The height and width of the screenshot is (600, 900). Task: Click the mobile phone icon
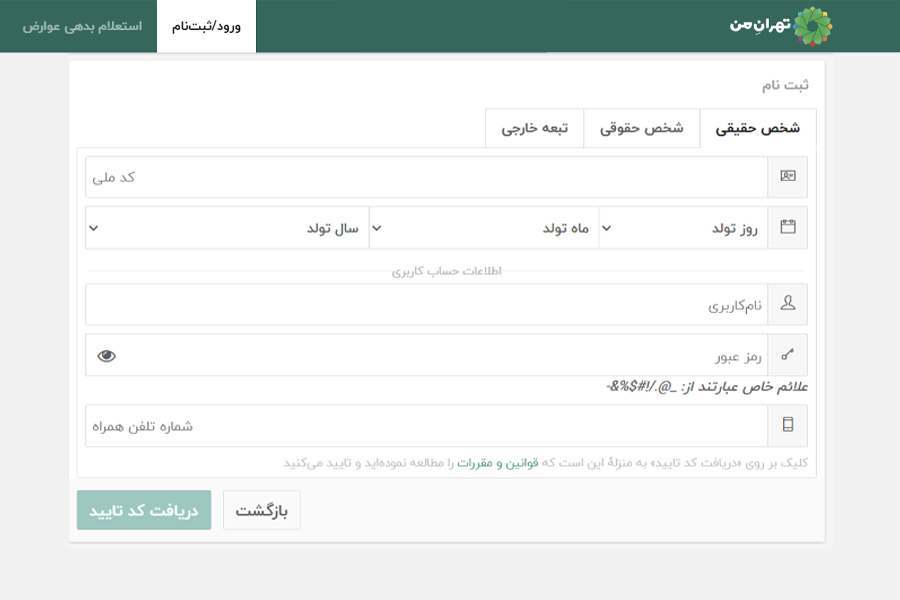[787, 426]
